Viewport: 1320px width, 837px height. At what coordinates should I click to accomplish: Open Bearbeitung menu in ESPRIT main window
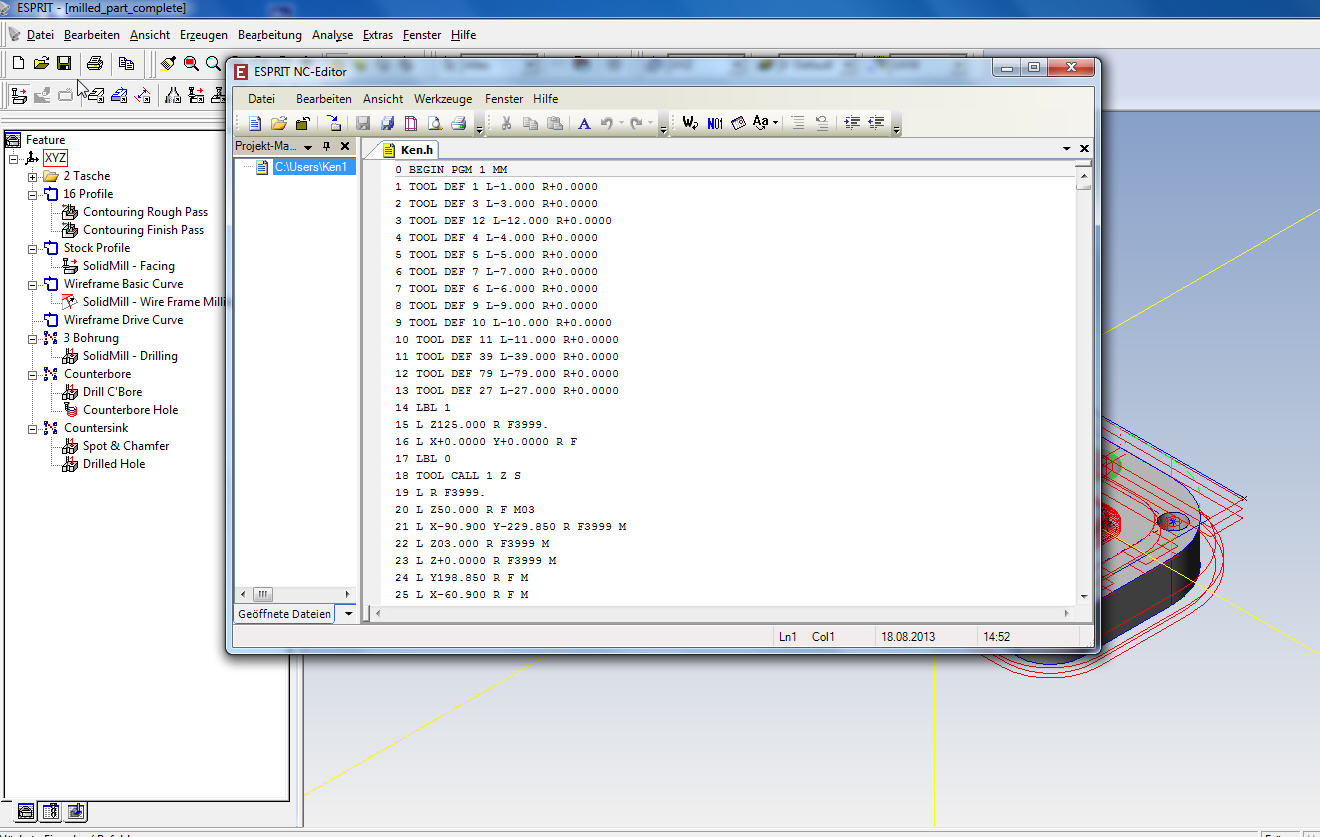tap(270, 35)
